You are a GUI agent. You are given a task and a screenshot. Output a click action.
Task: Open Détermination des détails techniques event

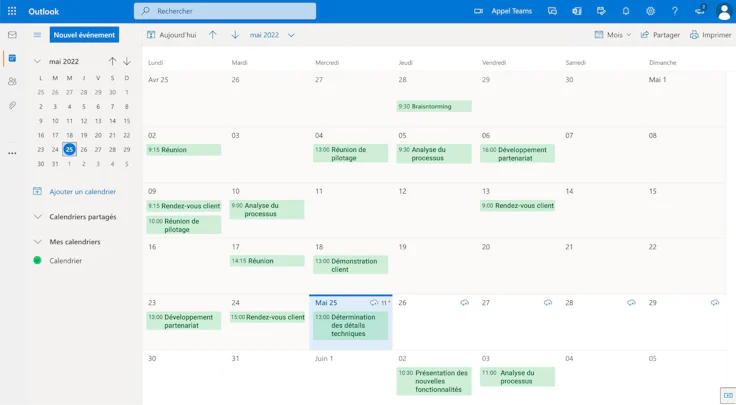(351, 325)
